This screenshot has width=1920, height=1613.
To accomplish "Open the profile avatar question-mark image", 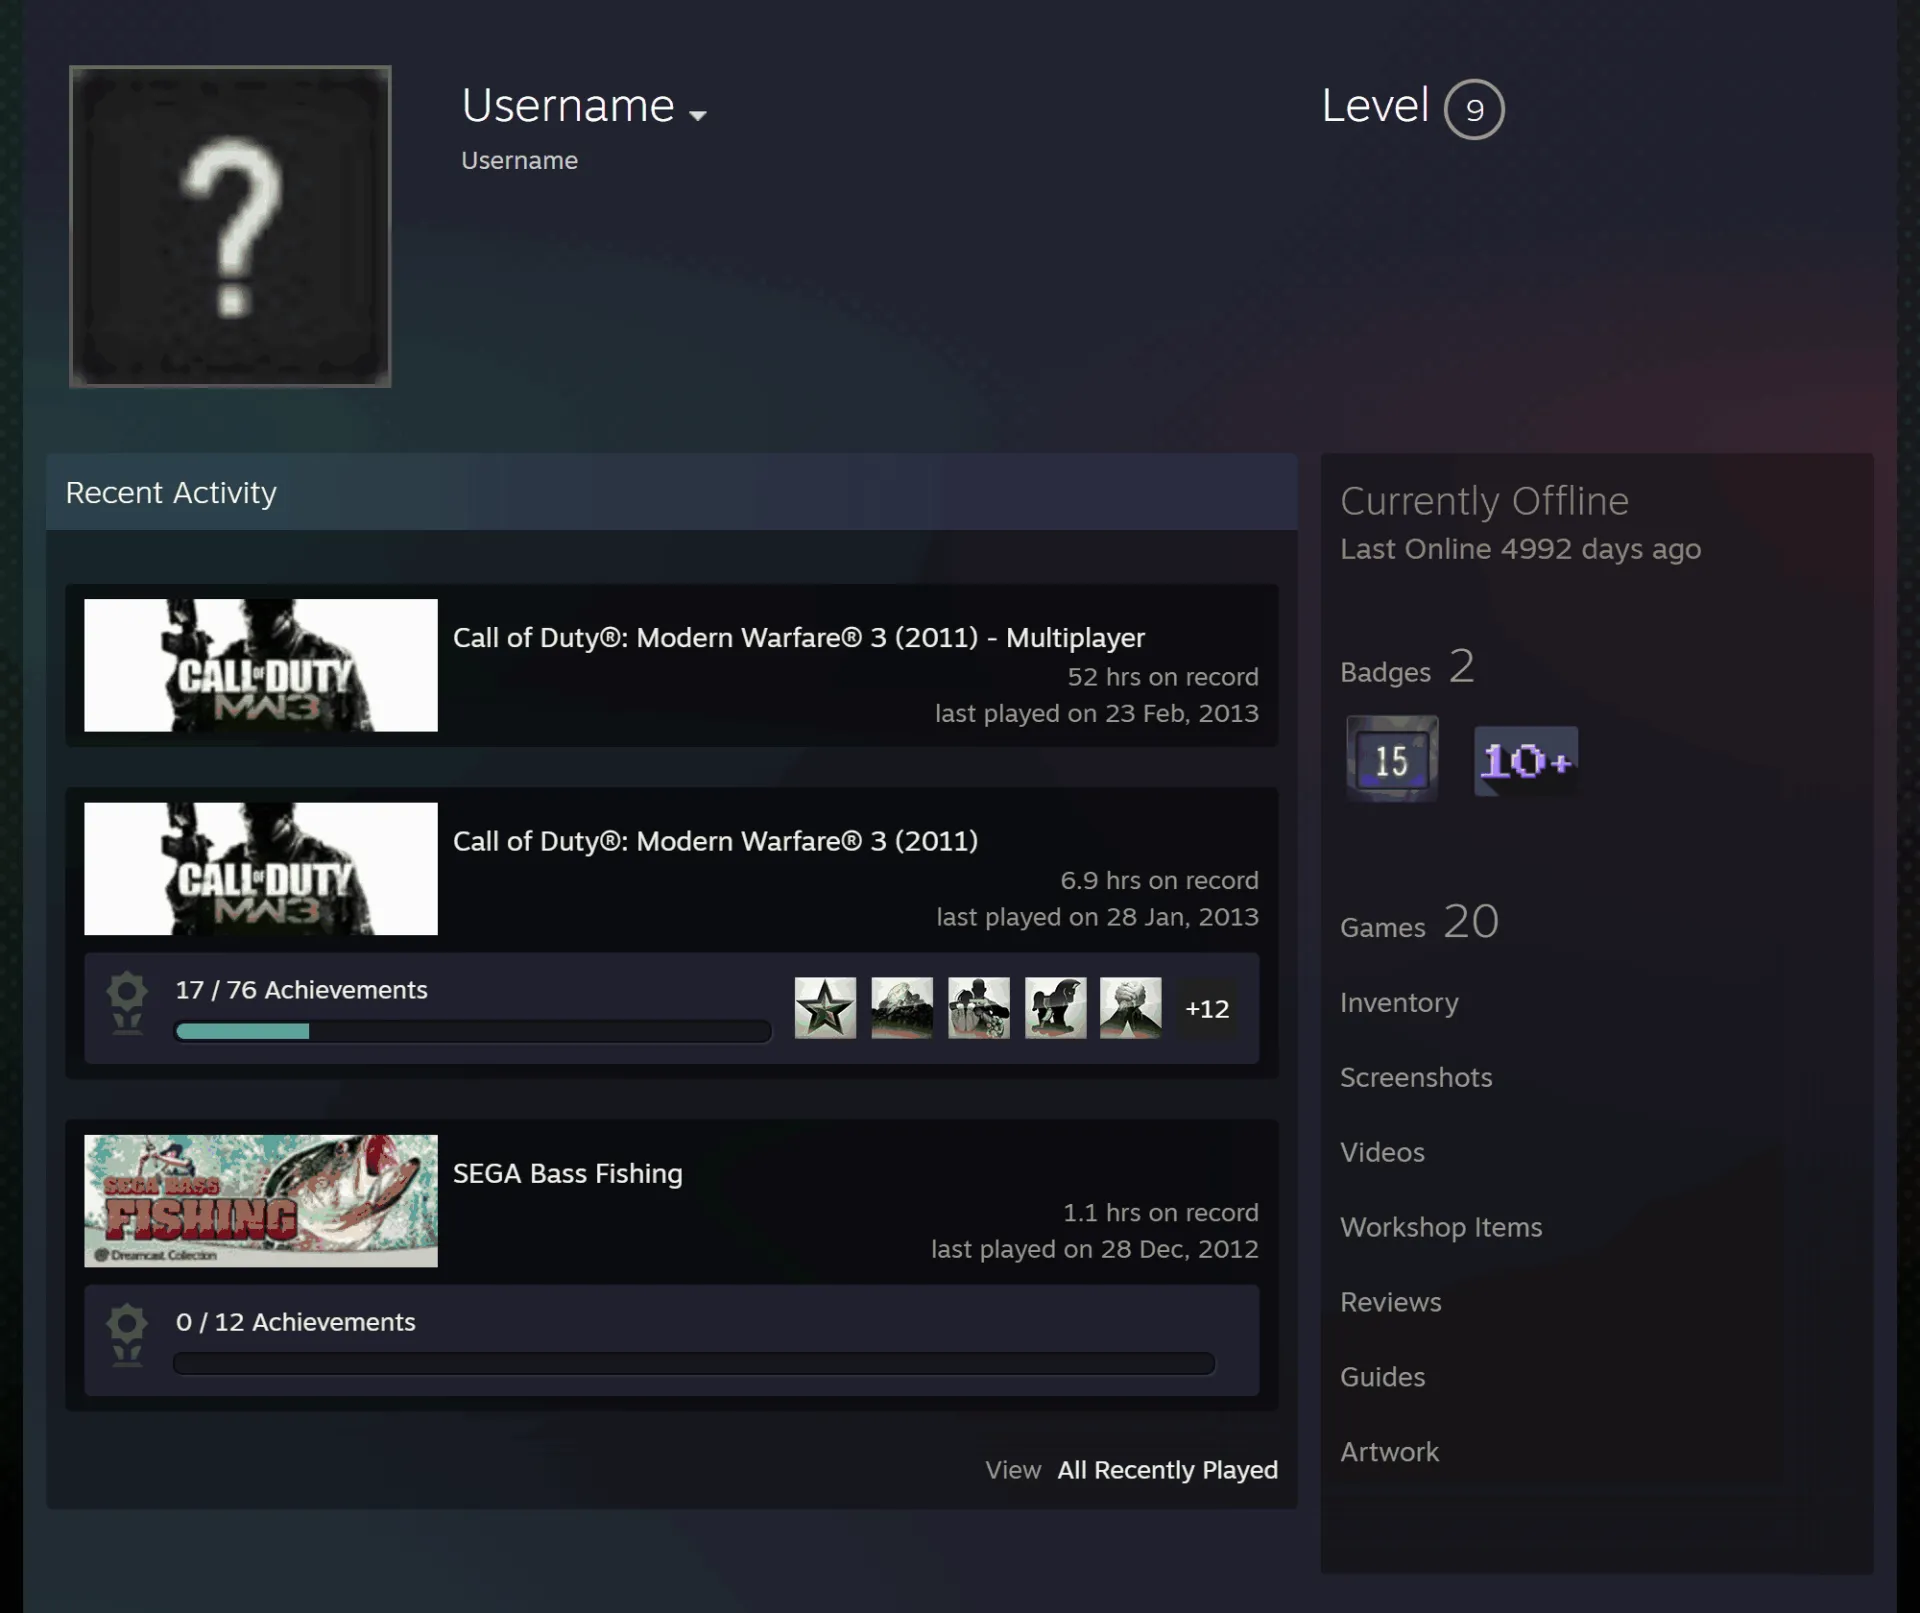I will pyautogui.click(x=230, y=226).
